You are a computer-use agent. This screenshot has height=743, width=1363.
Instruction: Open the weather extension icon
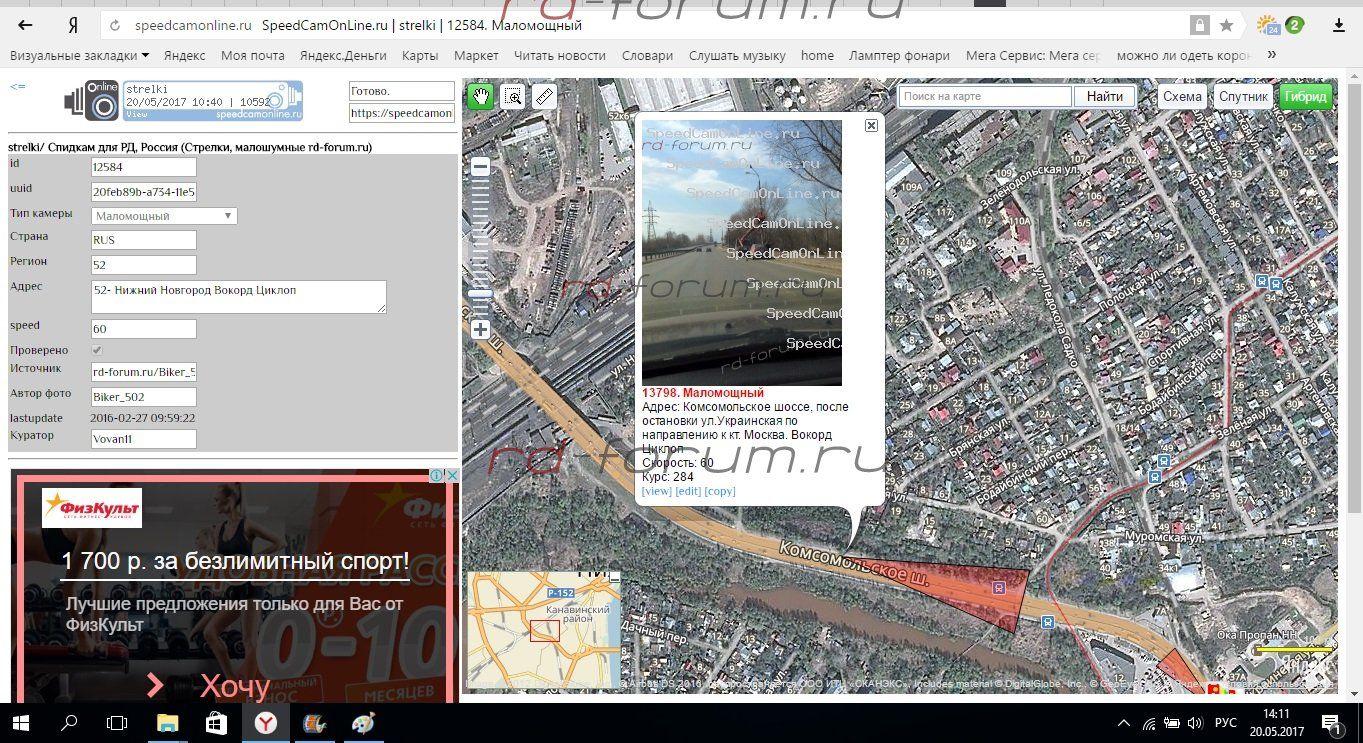[x=1268, y=25]
